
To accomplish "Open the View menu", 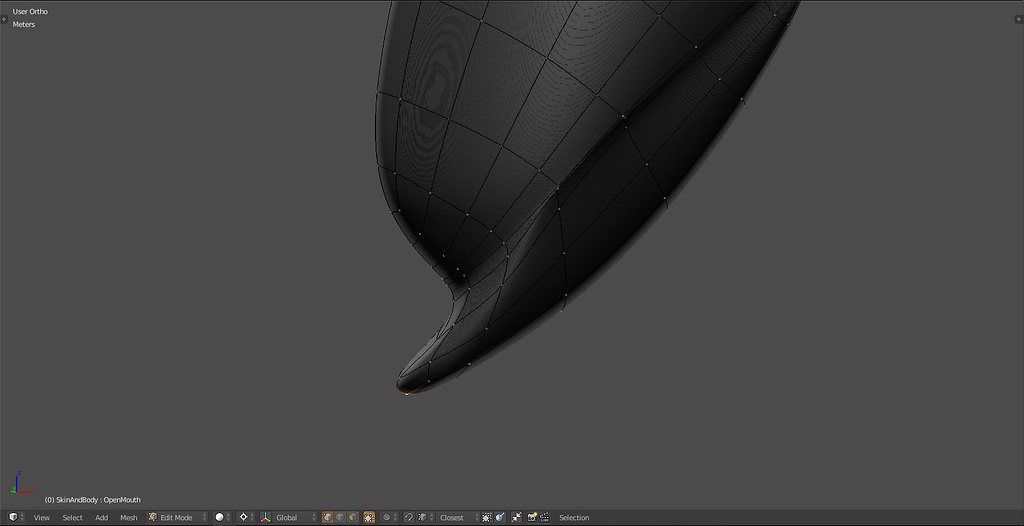I will pyautogui.click(x=42, y=518).
